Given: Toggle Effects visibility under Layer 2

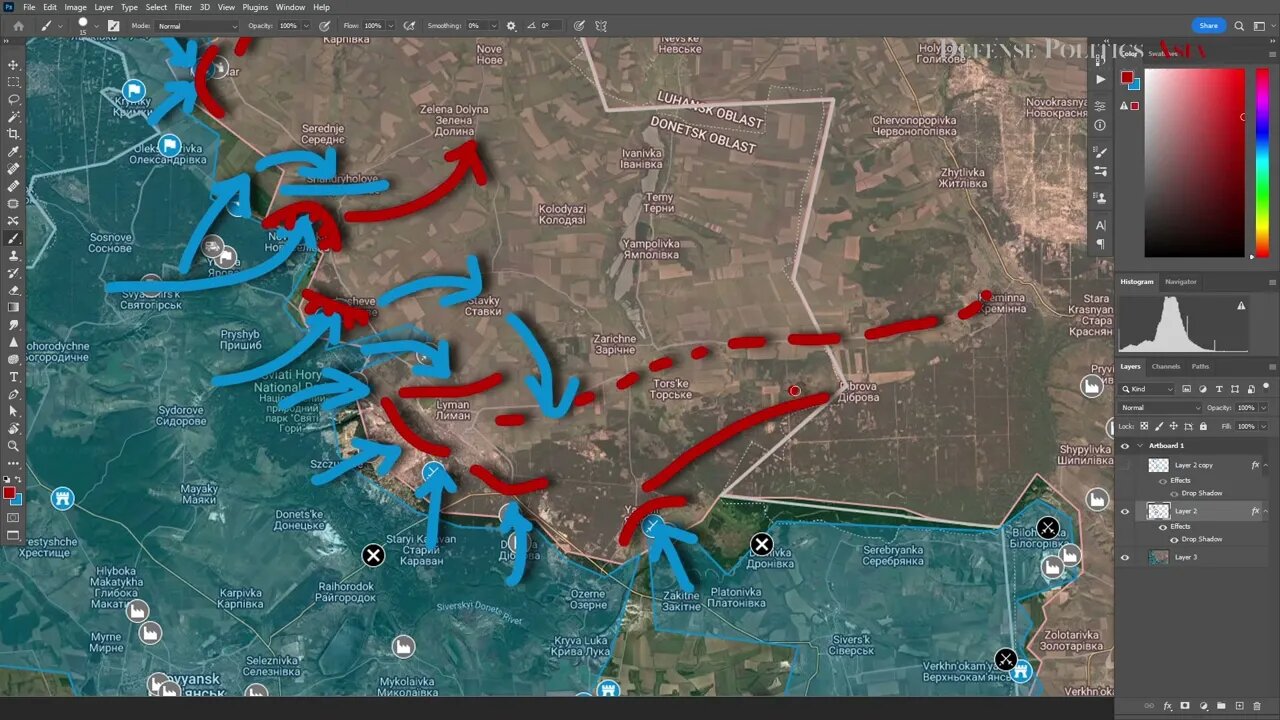Looking at the screenshot, I should [x=1163, y=526].
